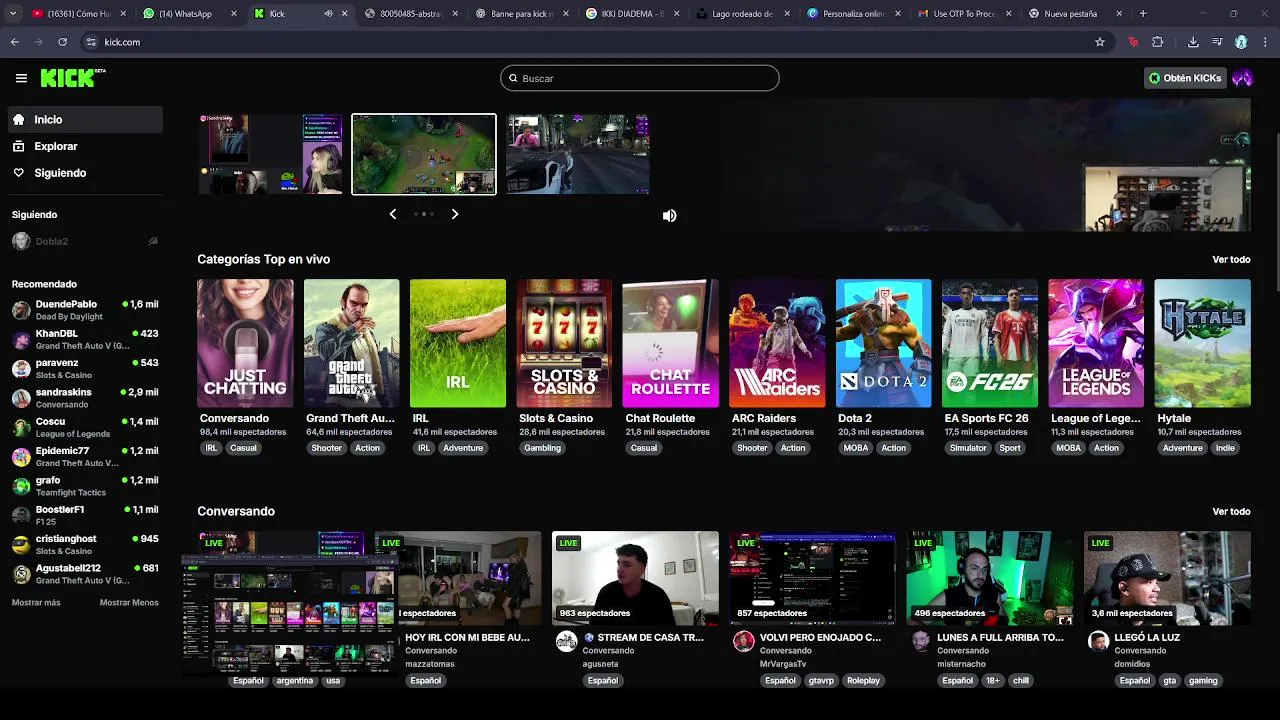Open the IRL grass category card
The image size is (1280, 720).
click(x=458, y=343)
